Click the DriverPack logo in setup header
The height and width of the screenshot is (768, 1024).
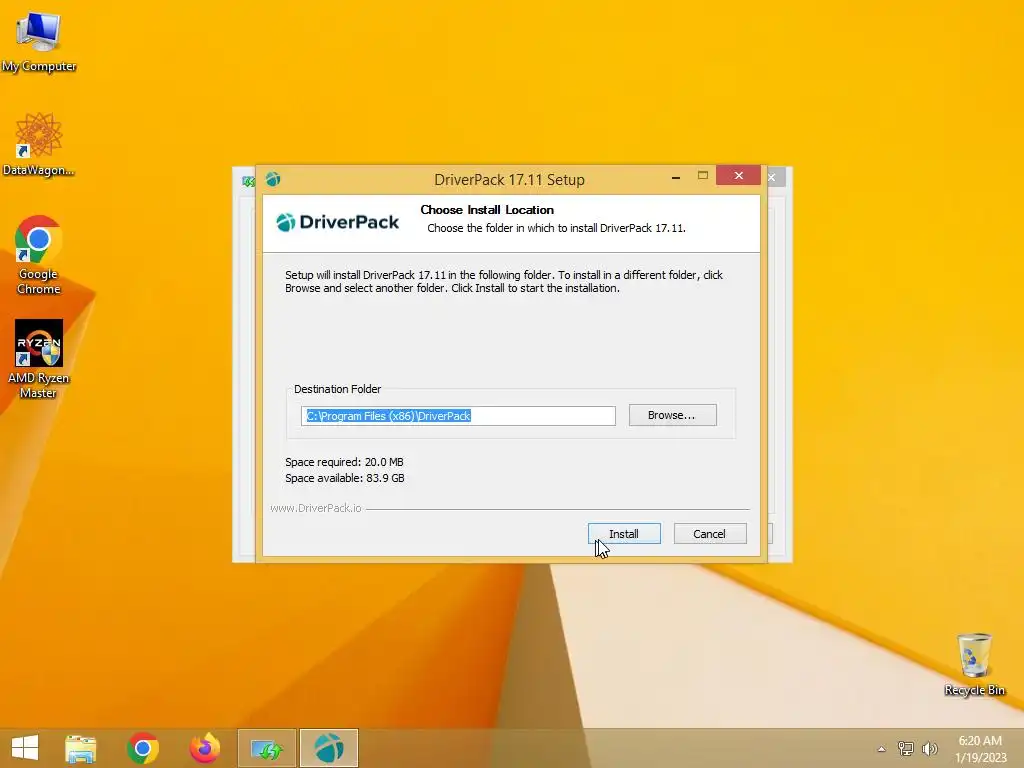pyautogui.click(x=338, y=223)
